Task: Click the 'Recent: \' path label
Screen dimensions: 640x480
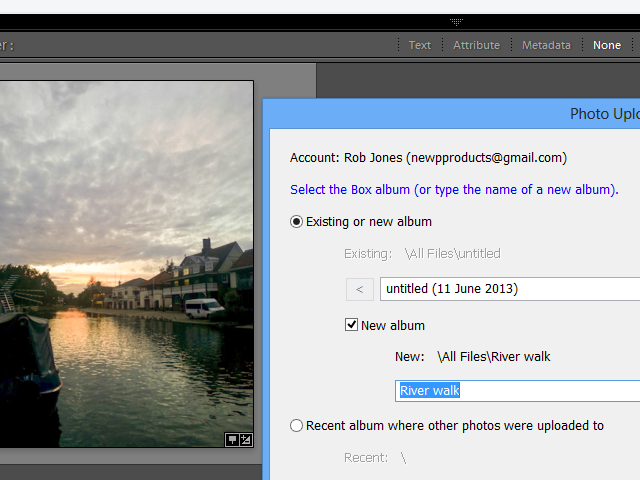Action: [375, 458]
